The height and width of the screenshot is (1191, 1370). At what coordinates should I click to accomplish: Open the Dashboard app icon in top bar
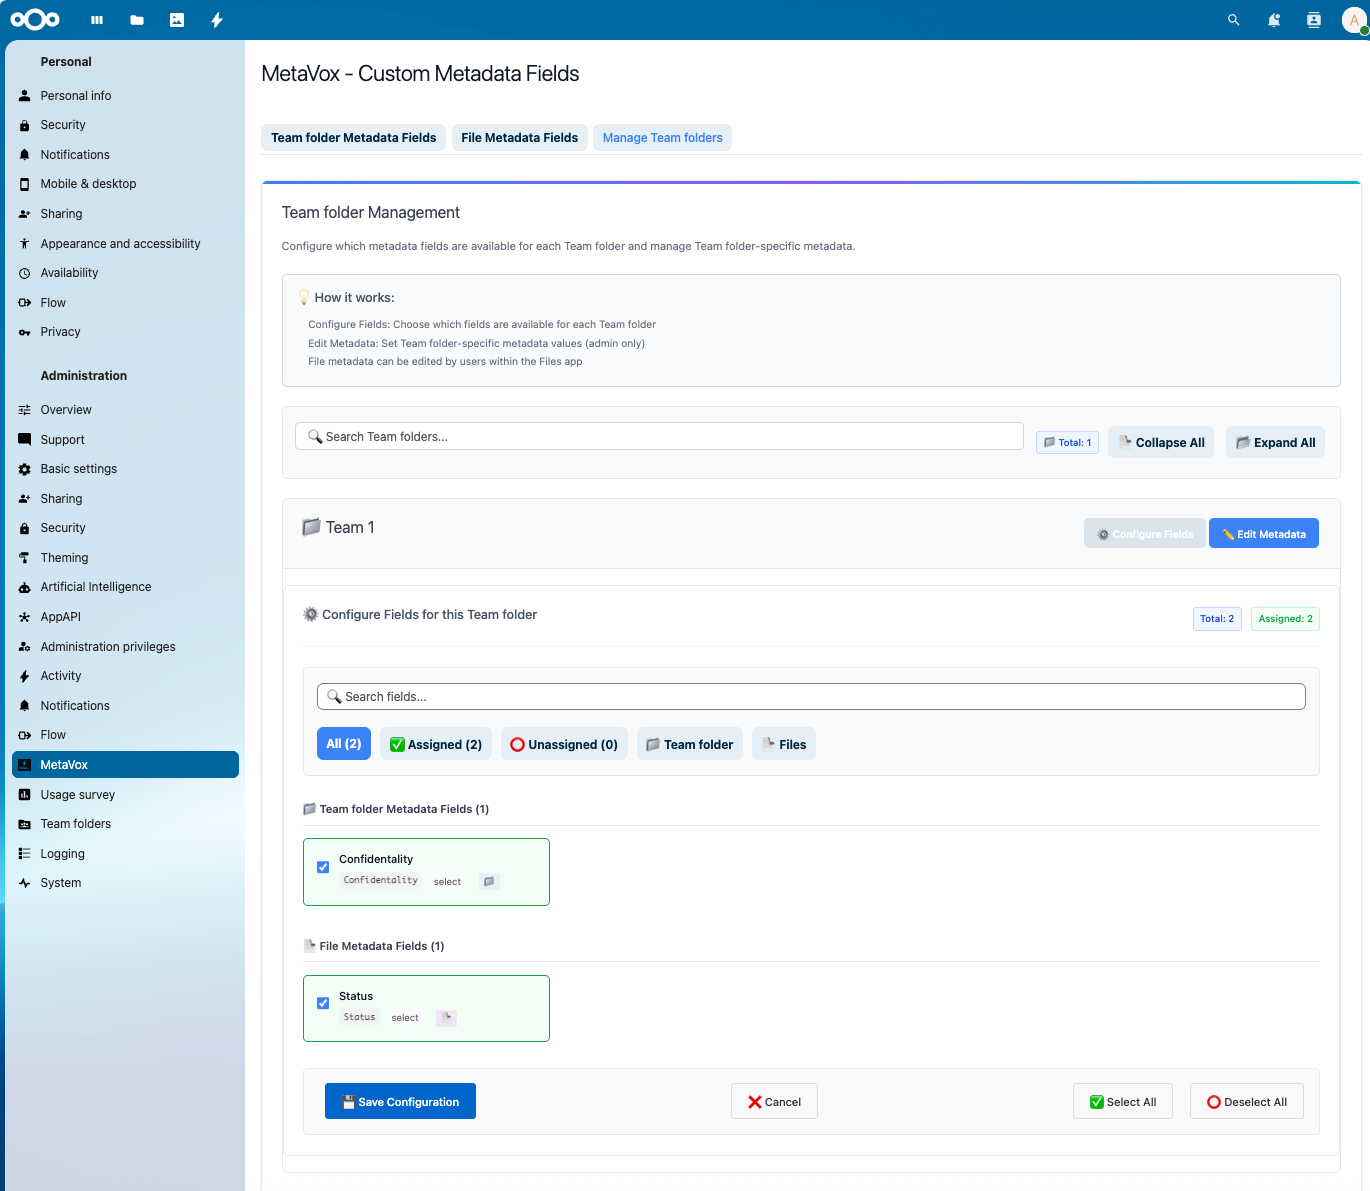[x=97, y=20]
